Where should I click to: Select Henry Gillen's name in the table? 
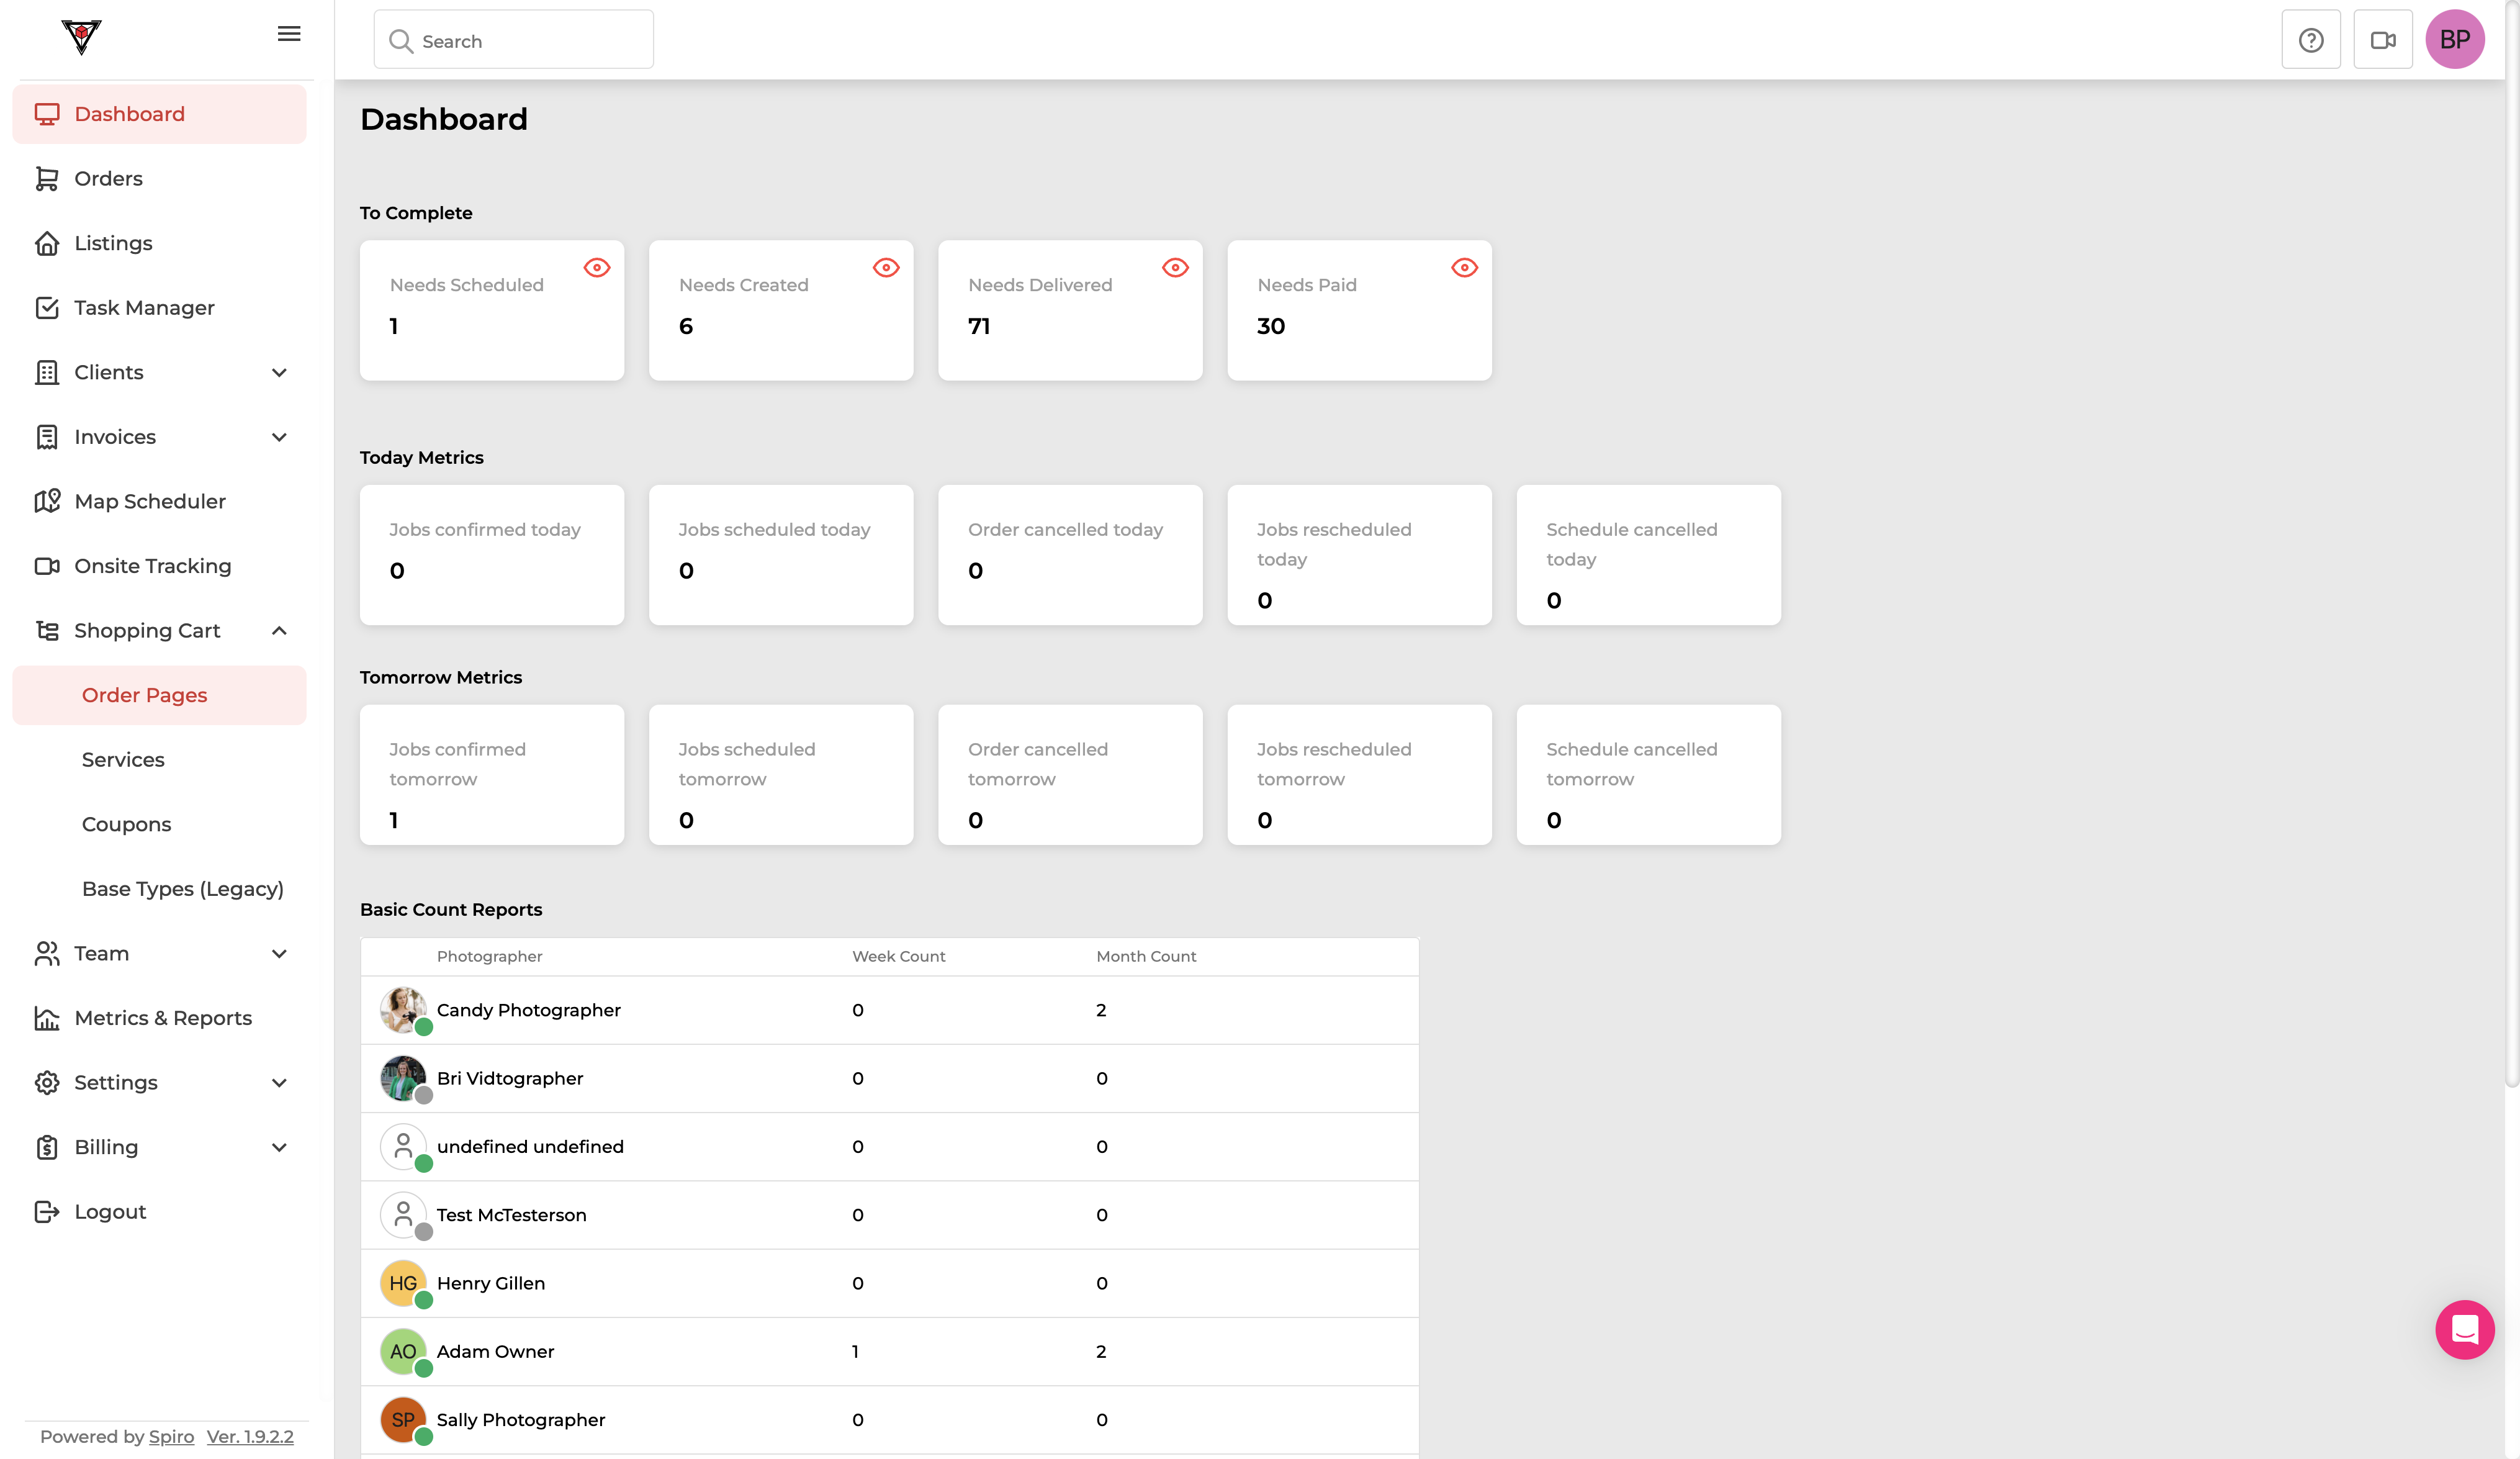(491, 1283)
